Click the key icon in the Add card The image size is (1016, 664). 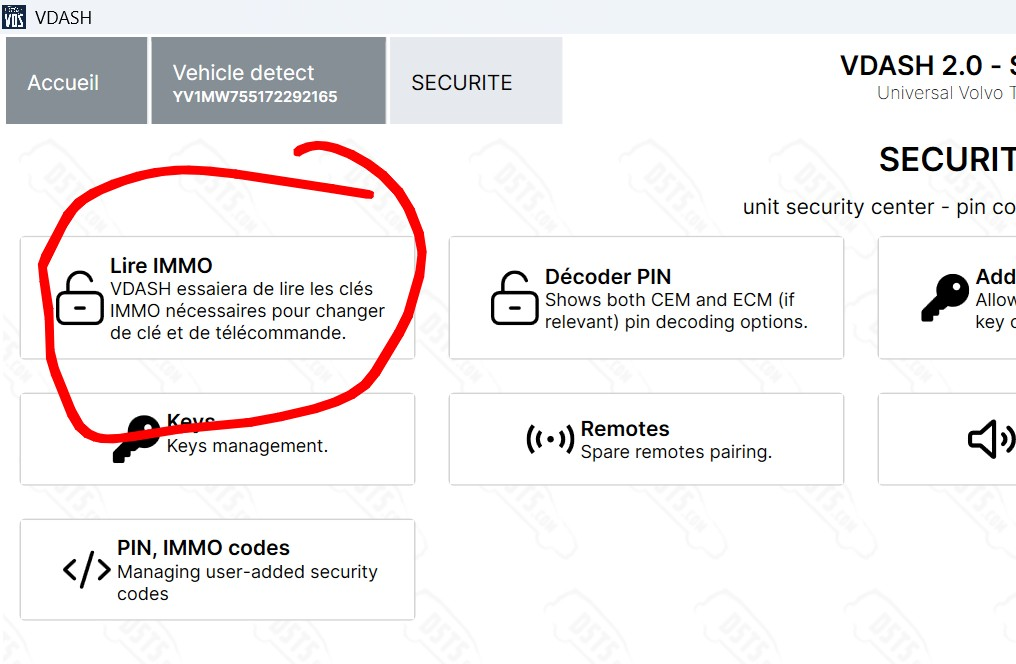(945, 298)
